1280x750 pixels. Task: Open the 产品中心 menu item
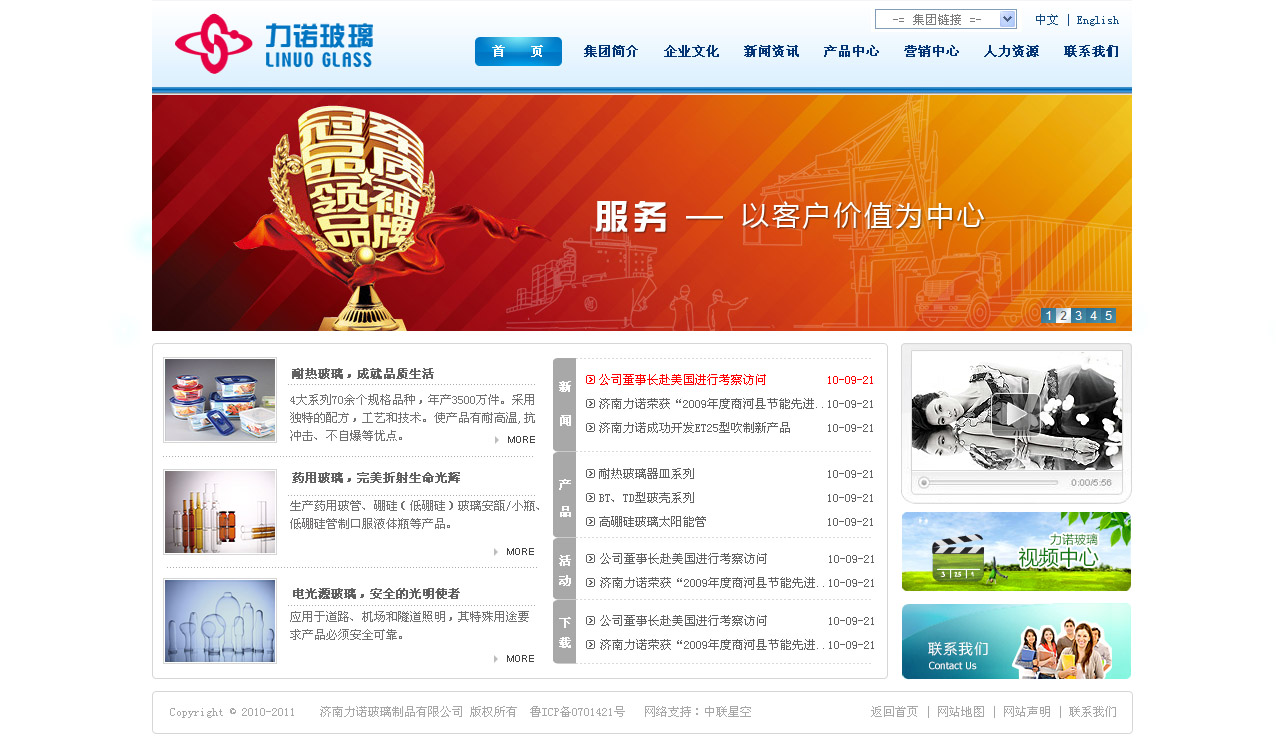point(851,52)
